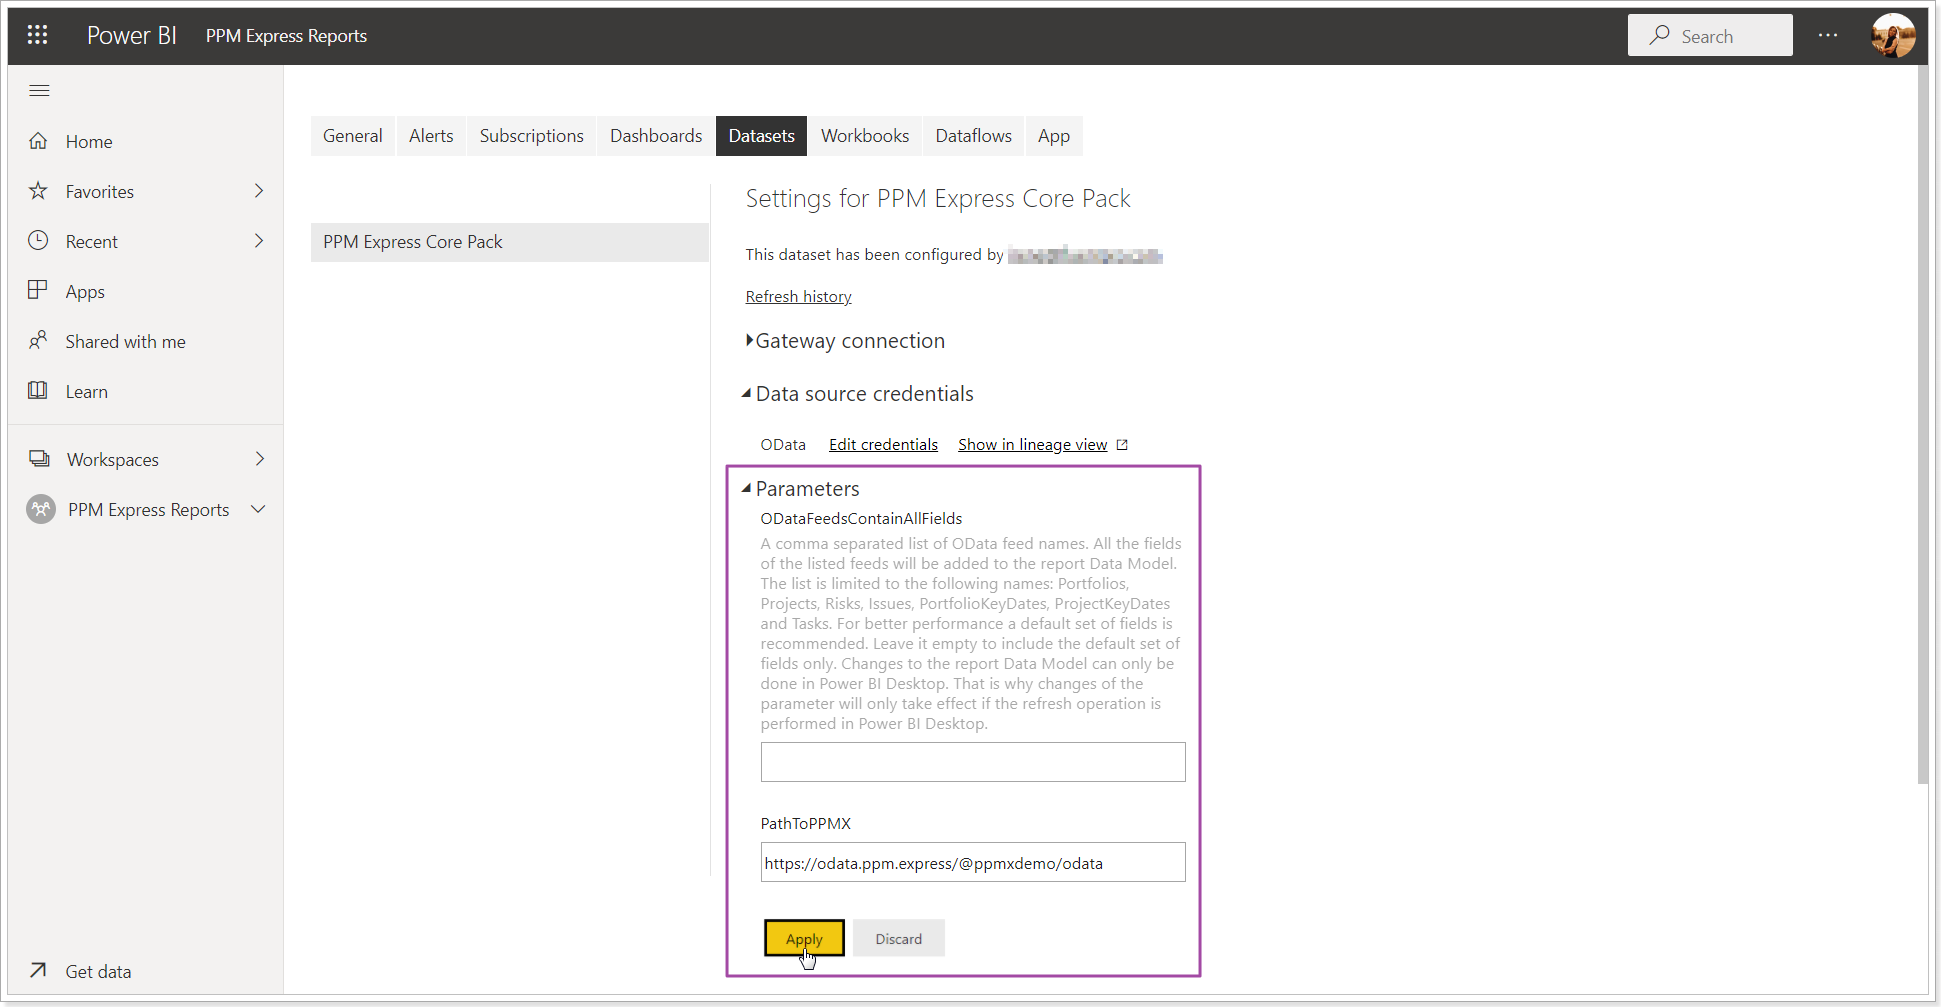Viewport: 1941px width, 1007px height.
Task: Click the Power BI logo text
Action: point(131,35)
